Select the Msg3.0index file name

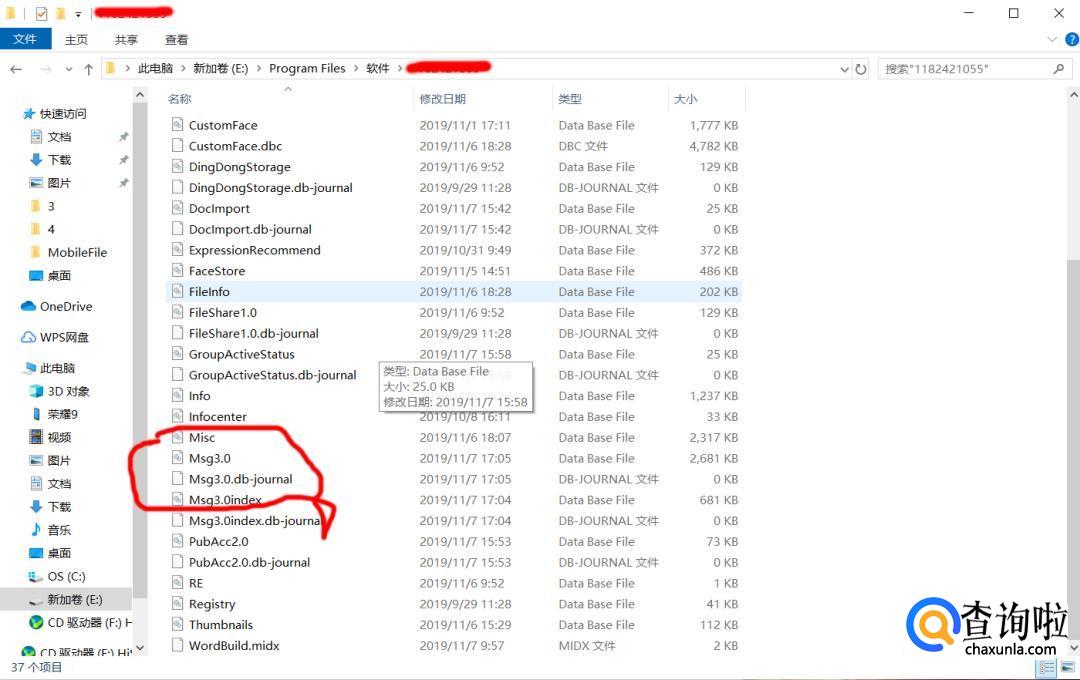pyautogui.click(x=225, y=499)
